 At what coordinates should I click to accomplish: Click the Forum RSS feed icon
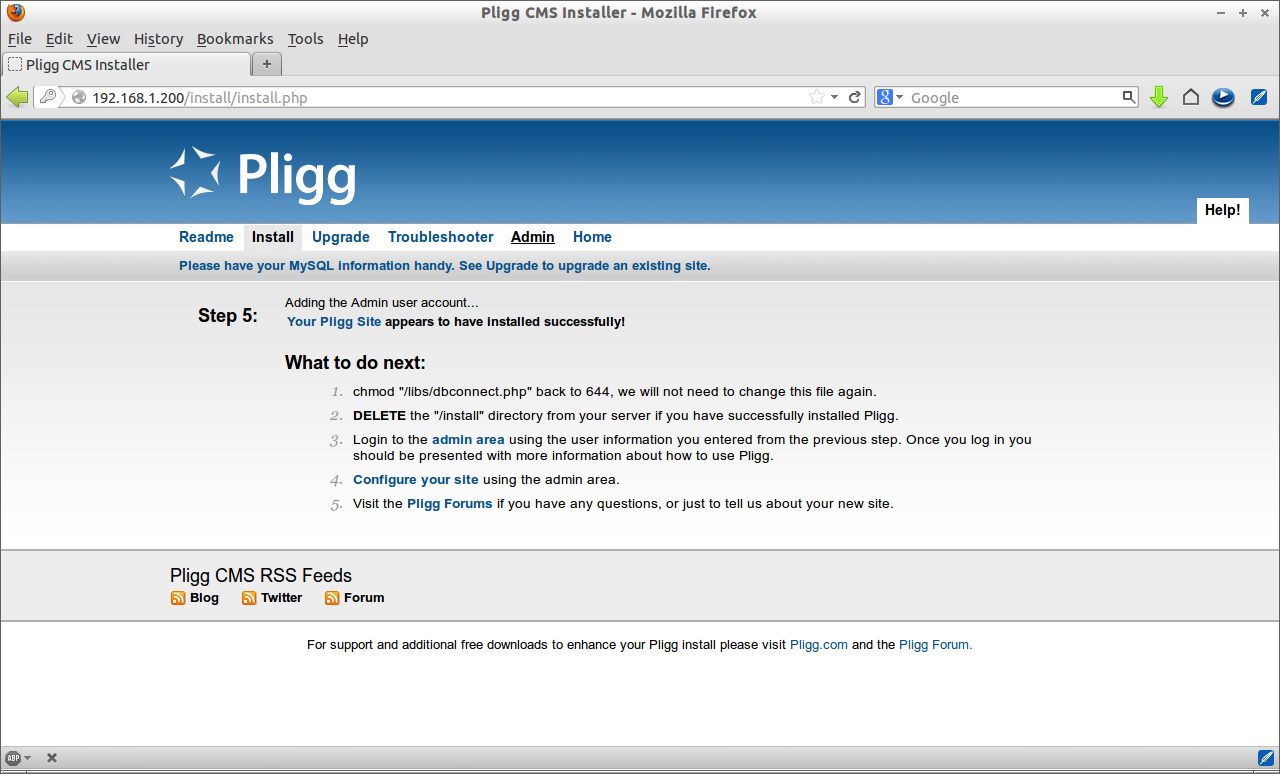coord(332,598)
